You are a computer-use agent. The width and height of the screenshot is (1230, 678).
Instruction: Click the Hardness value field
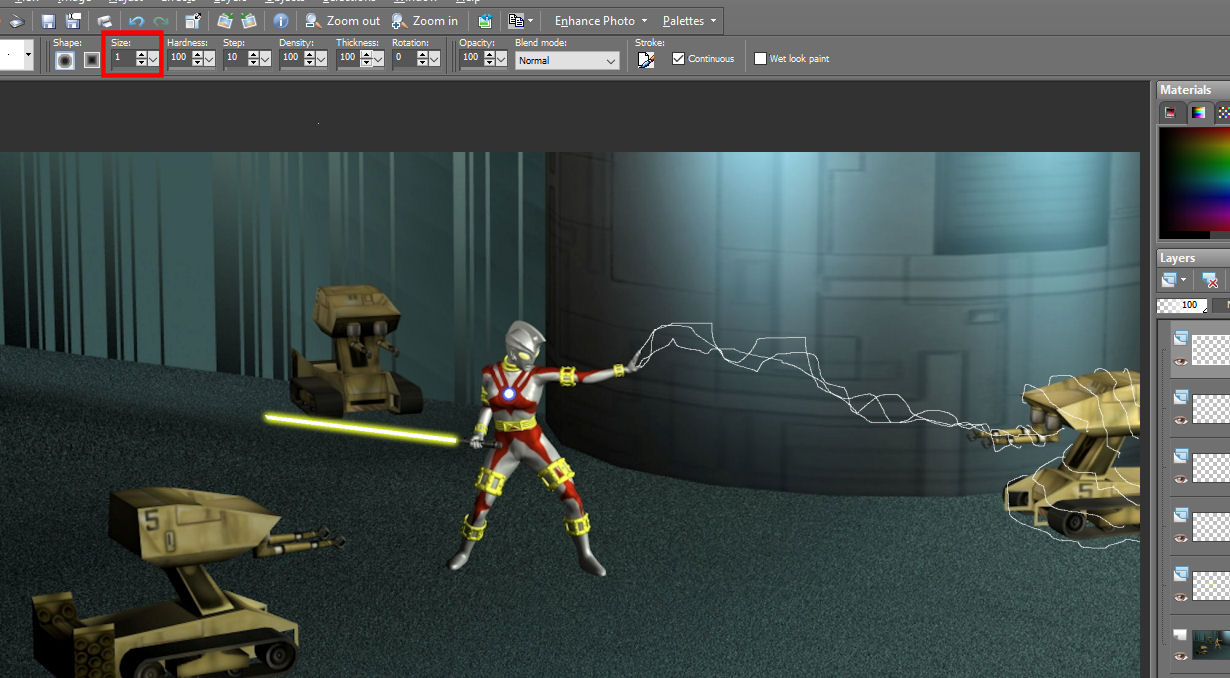(179, 59)
